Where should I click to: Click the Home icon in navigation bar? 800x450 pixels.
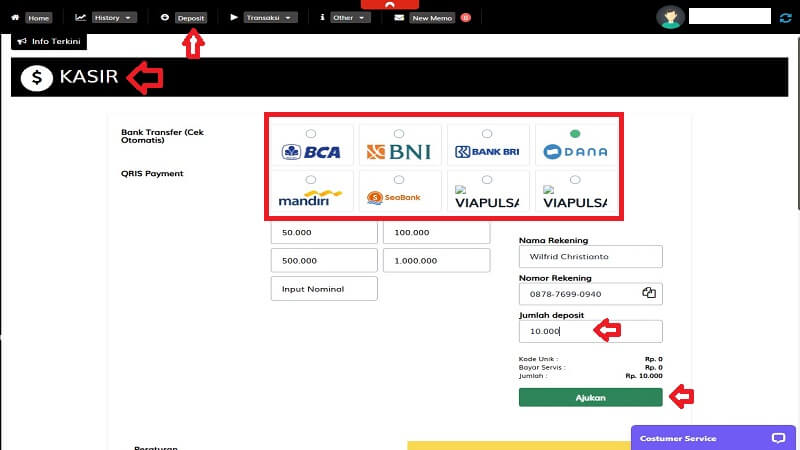point(15,18)
